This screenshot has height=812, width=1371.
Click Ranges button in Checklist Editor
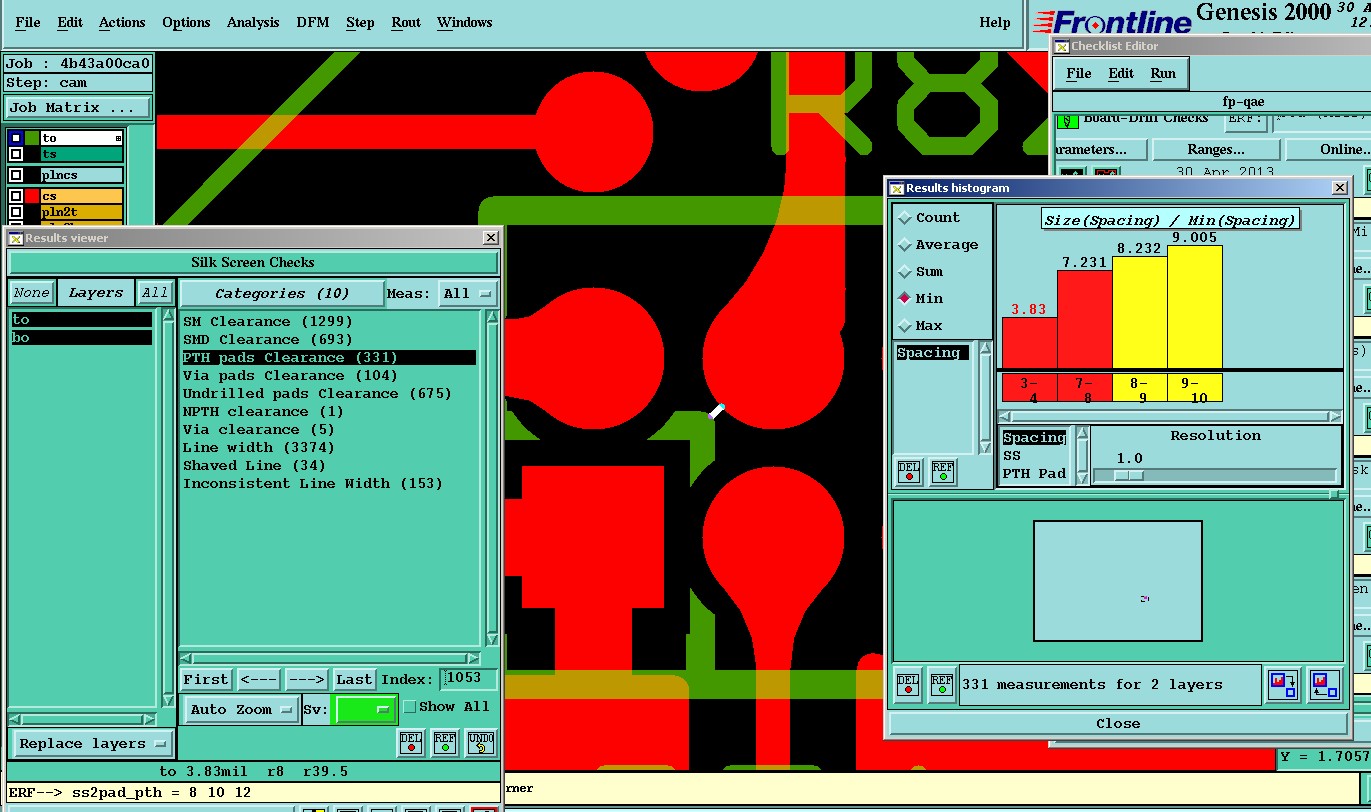pyautogui.click(x=1215, y=149)
